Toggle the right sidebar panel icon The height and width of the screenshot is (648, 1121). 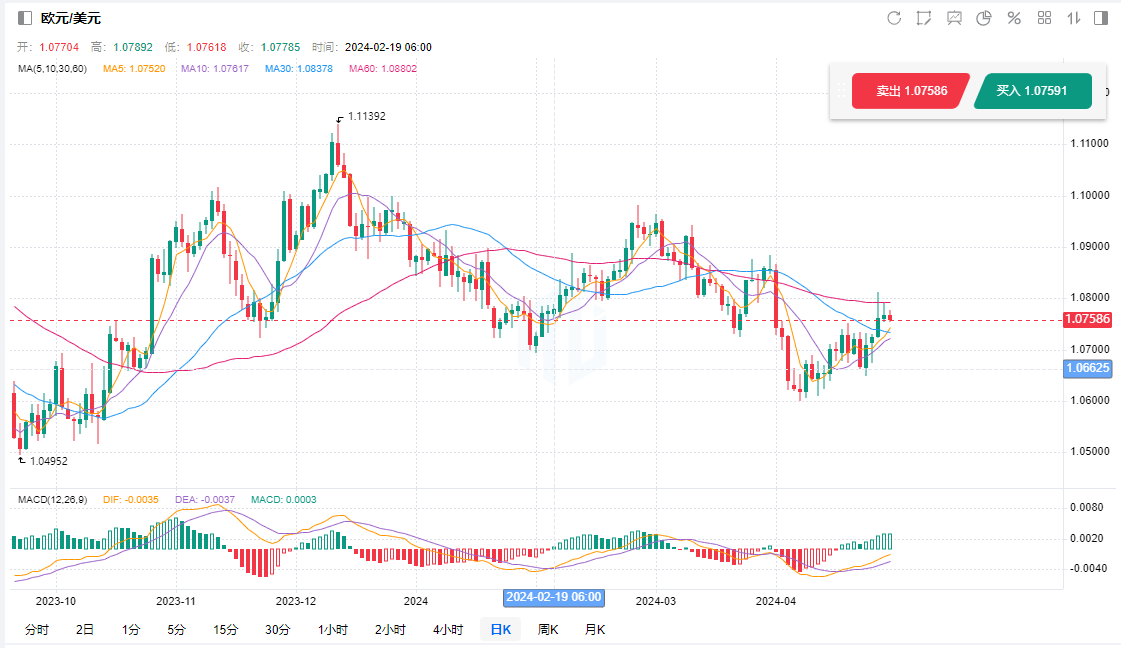point(1101,18)
